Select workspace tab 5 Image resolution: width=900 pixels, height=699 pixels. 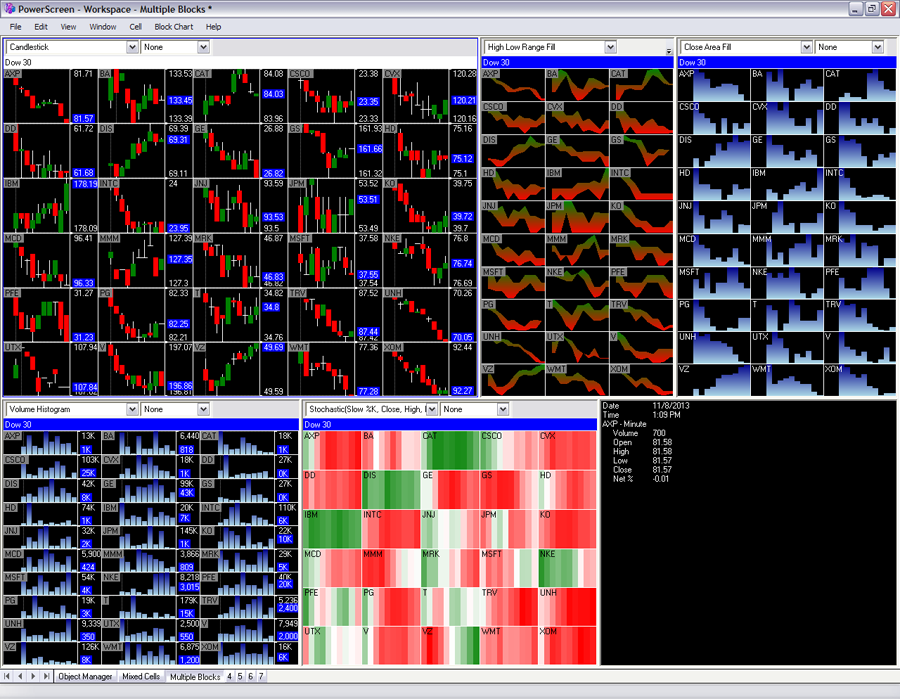(x=240, y=677)
